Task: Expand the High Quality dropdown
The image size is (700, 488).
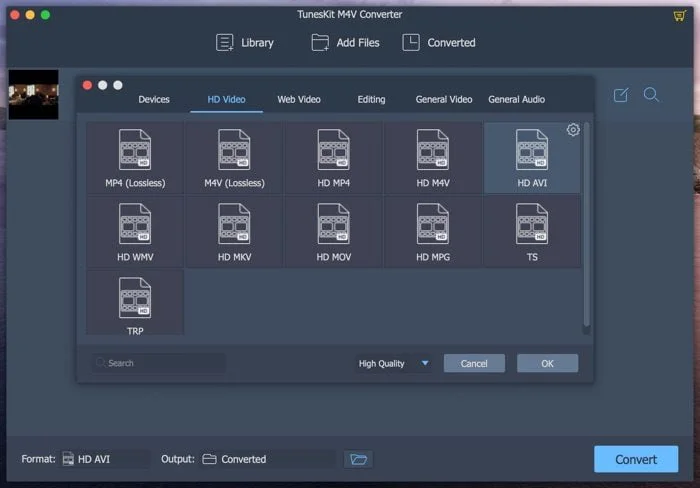Action: (393, 363)
